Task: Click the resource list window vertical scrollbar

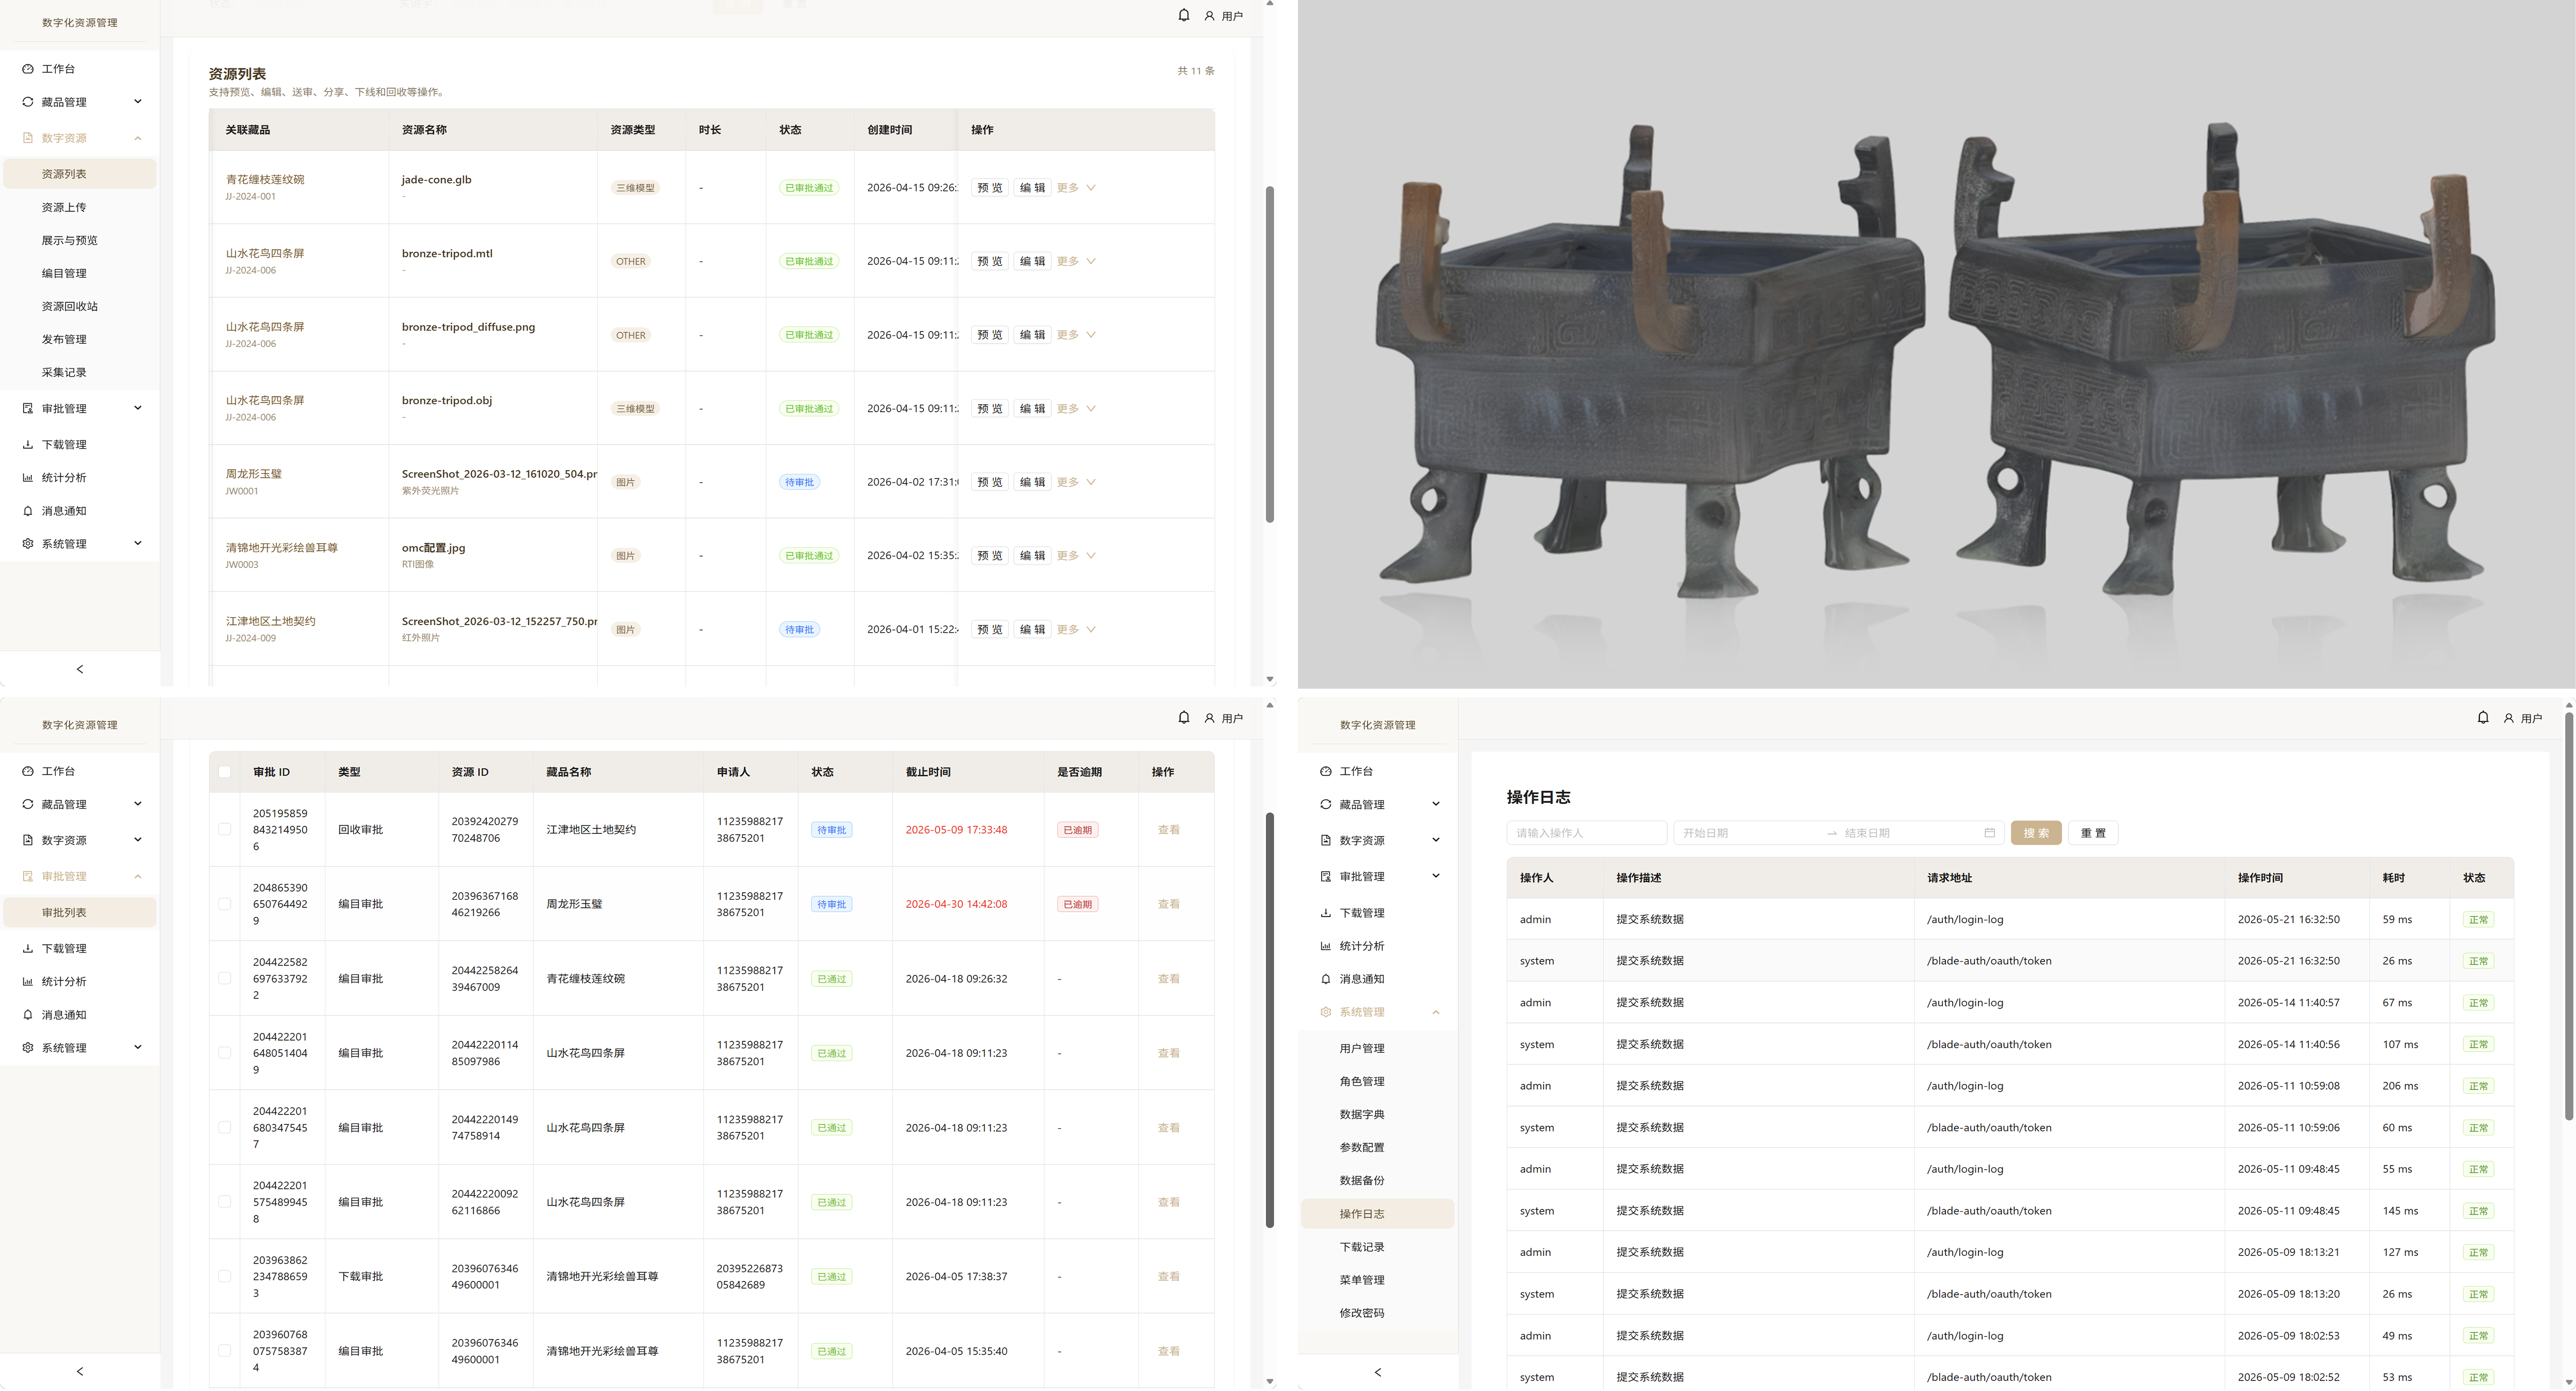Action: click(x=1270, y=354)
